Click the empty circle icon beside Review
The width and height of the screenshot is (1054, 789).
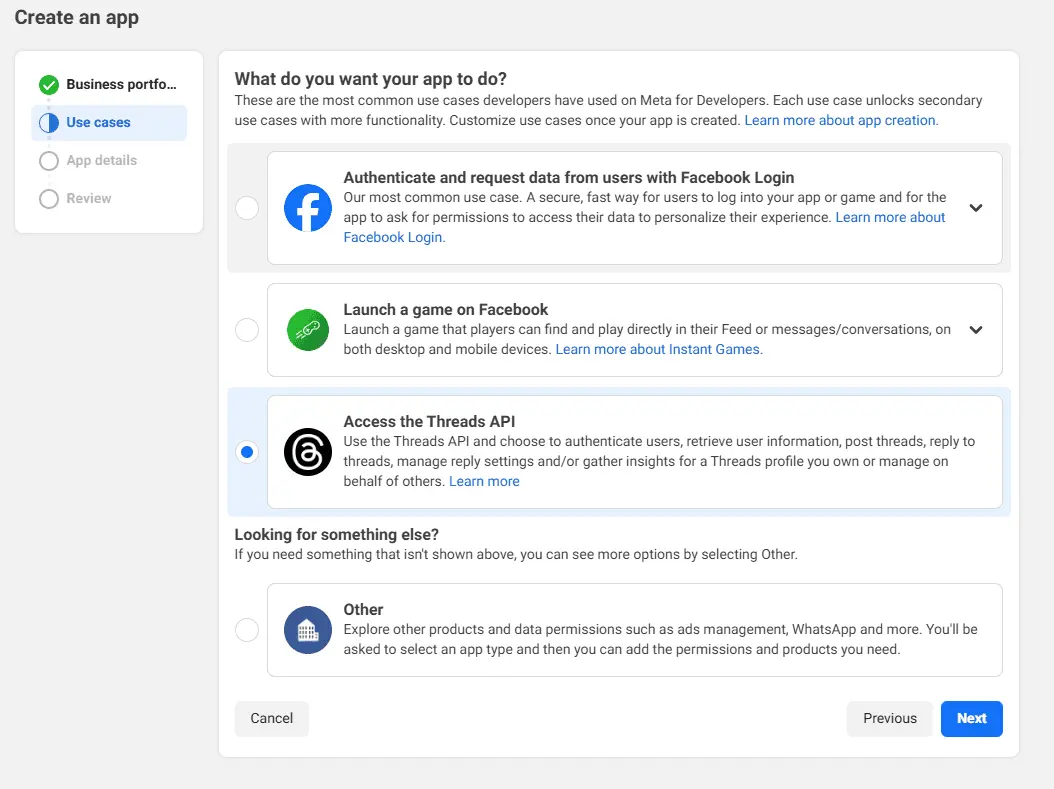(48, 198)
